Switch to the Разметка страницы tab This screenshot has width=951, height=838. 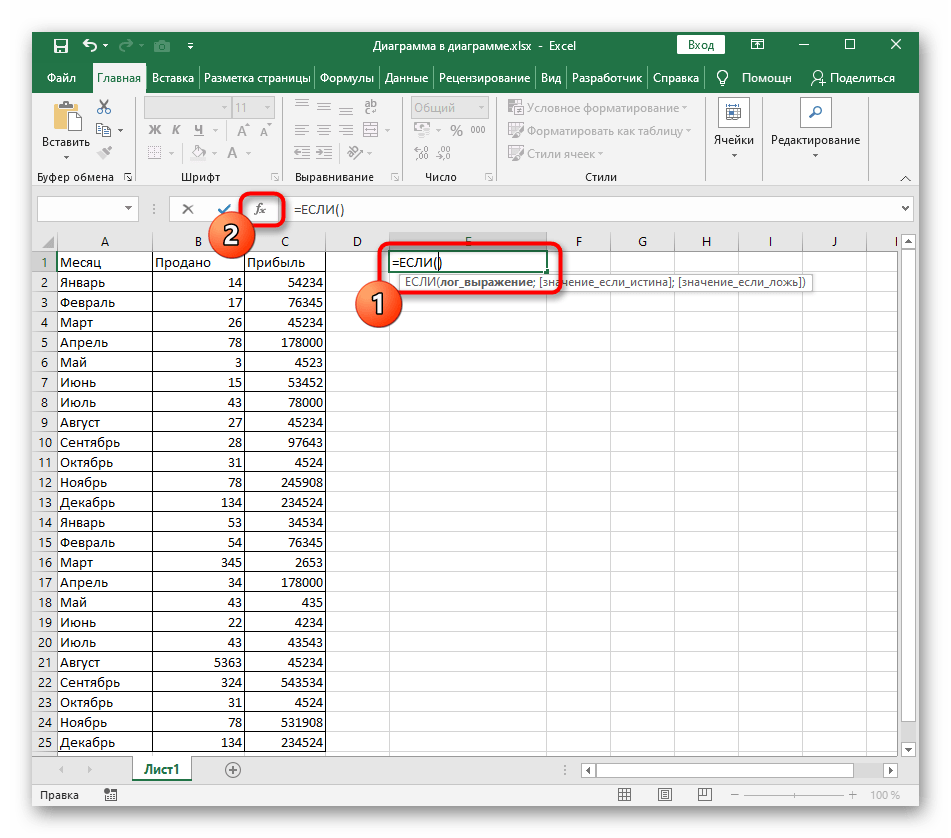pos(257,78)
